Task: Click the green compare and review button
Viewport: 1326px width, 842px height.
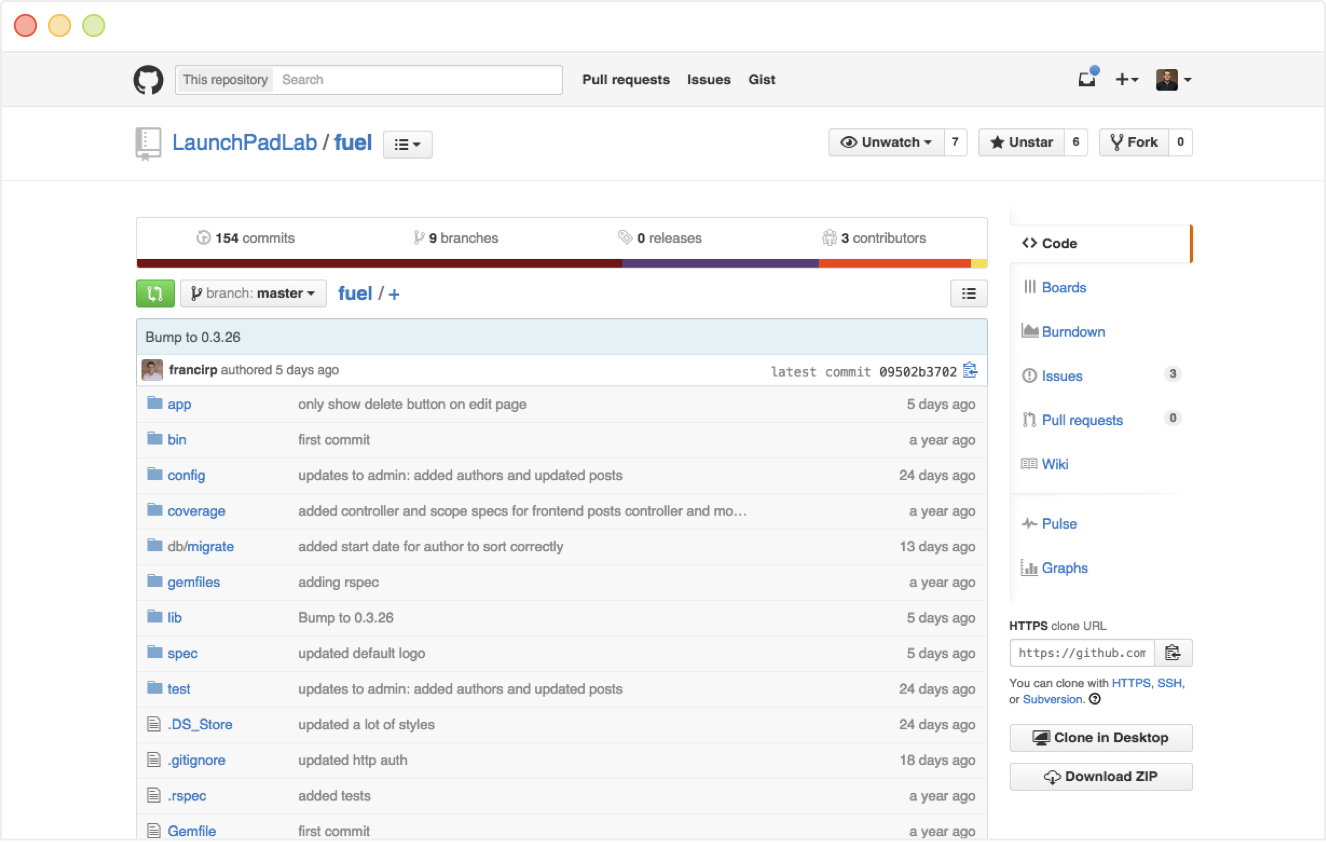Action: [x=155, y=293]
